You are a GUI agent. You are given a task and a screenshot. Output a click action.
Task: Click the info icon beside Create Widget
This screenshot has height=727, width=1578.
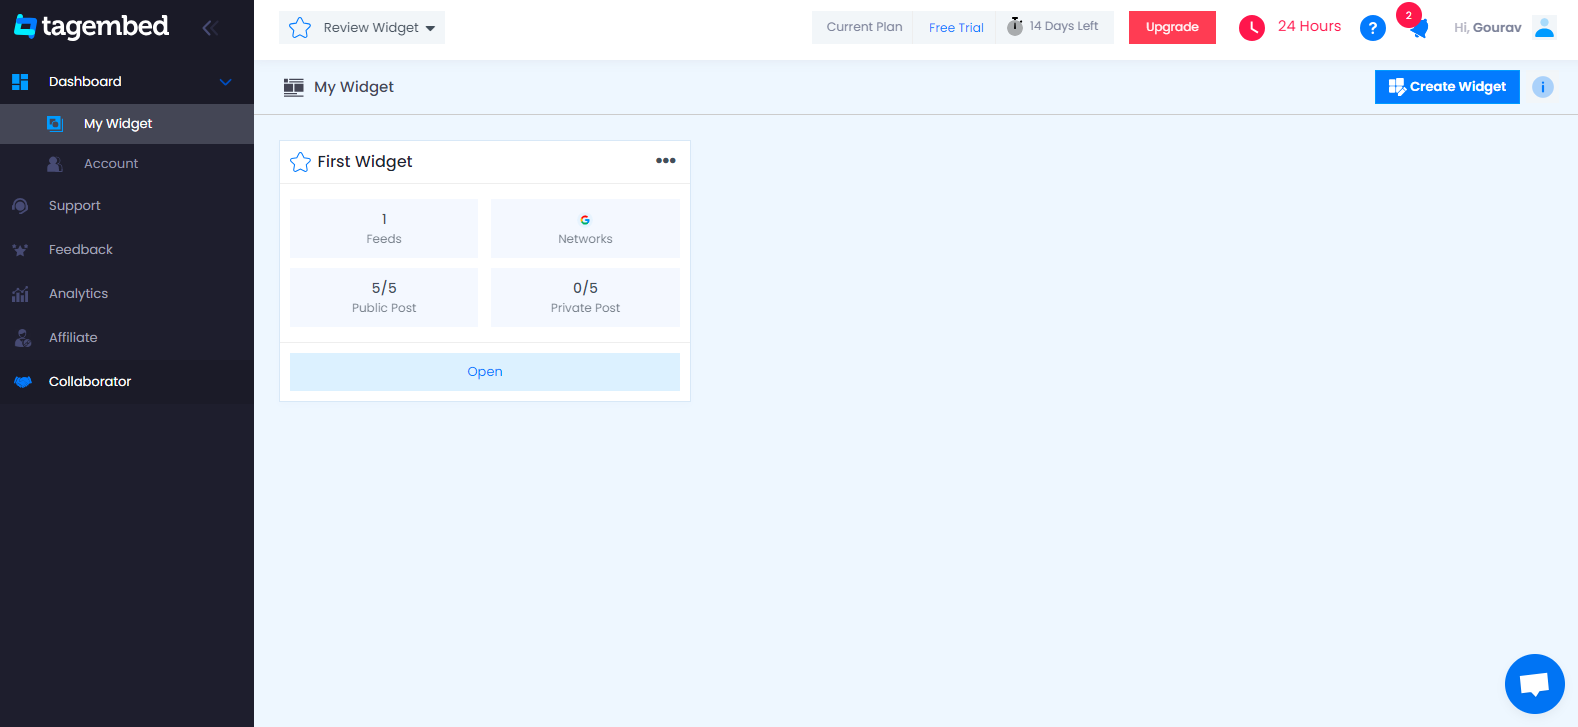(x=1543, y=87)
